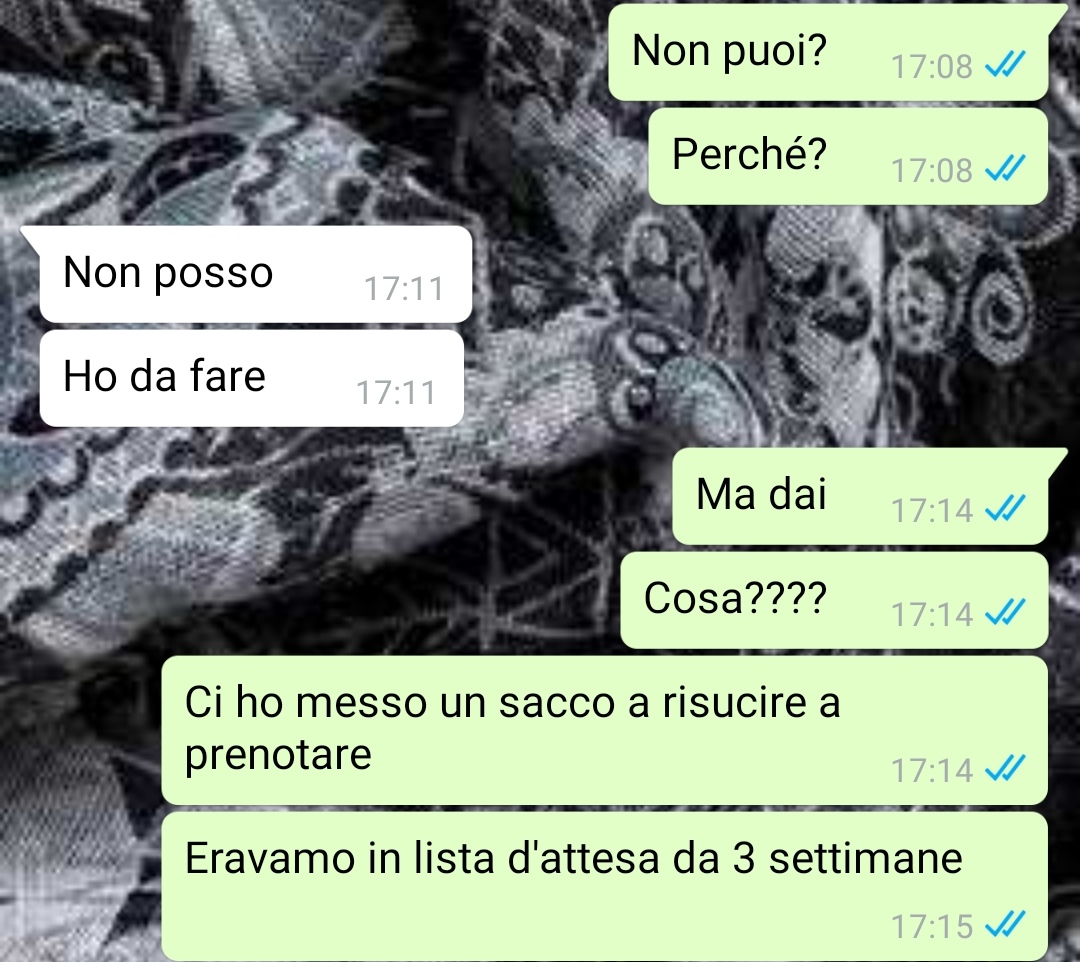The height and width of the screenshot is (962, 1080).
Task: Click the 17:14 timestamp on 'Cosa????'
Action: (932, 614)
